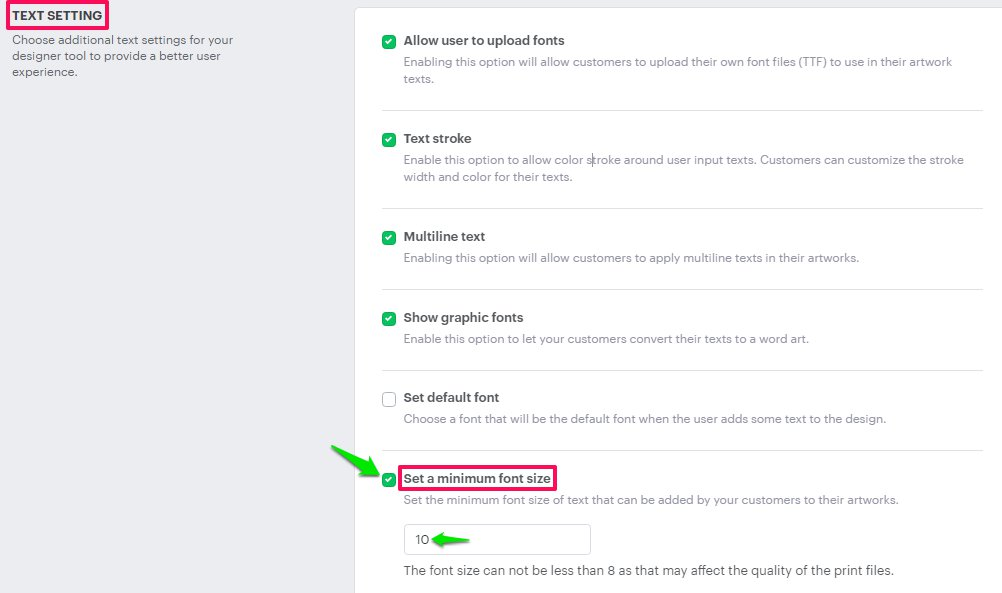
Task: Click the TEXT SETTING section heading
Action: (57, 16)
